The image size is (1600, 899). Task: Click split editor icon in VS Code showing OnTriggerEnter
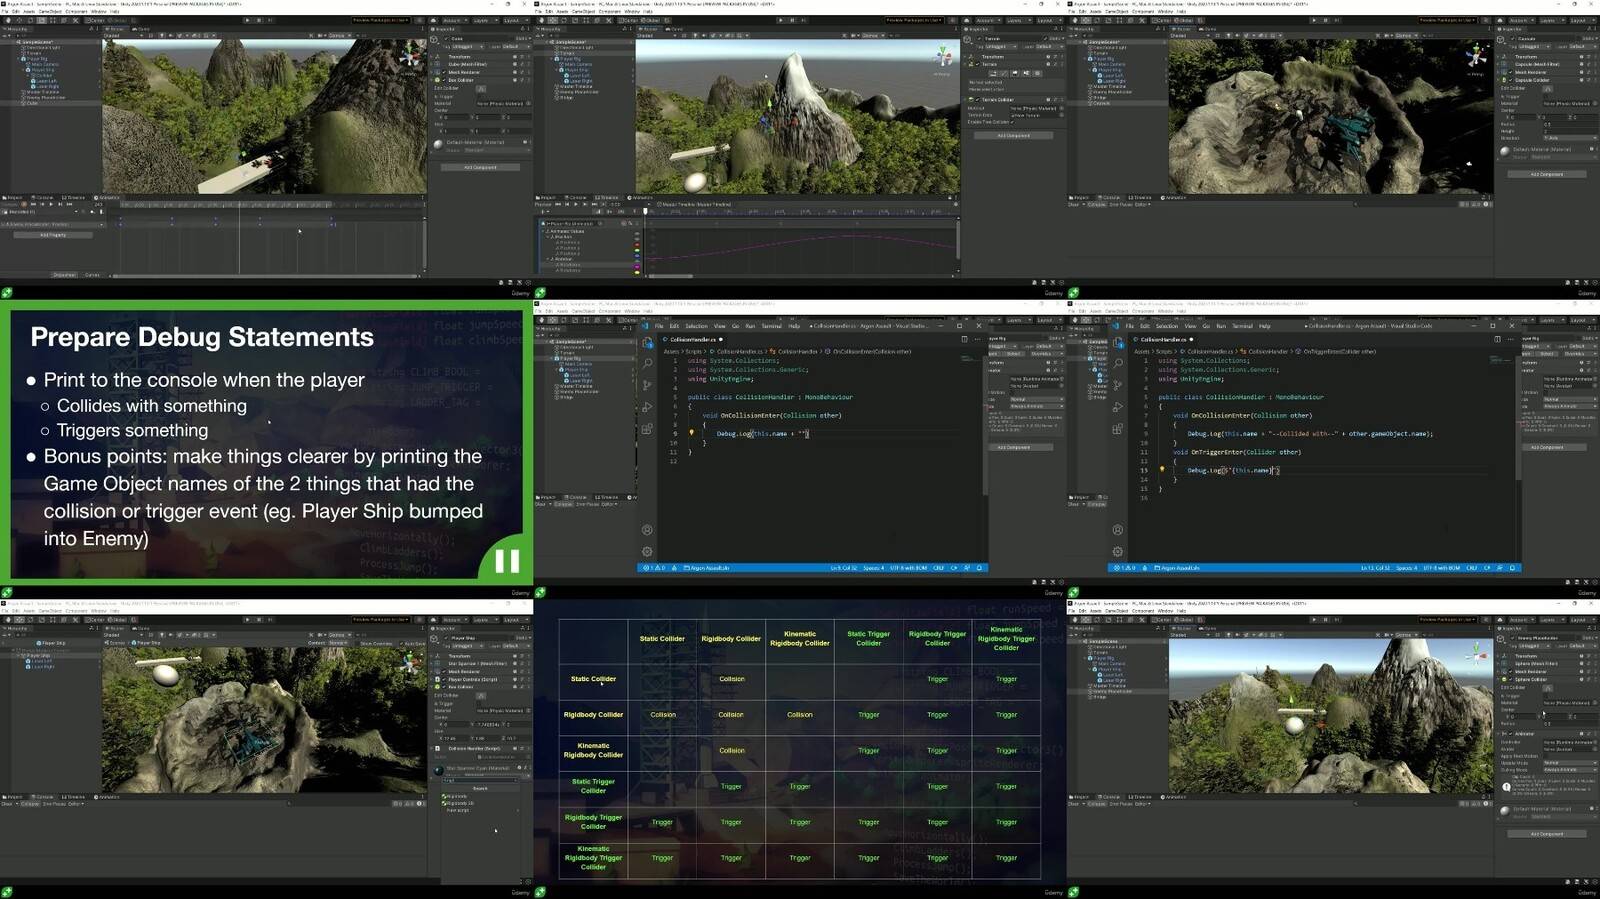(1497, 339)
